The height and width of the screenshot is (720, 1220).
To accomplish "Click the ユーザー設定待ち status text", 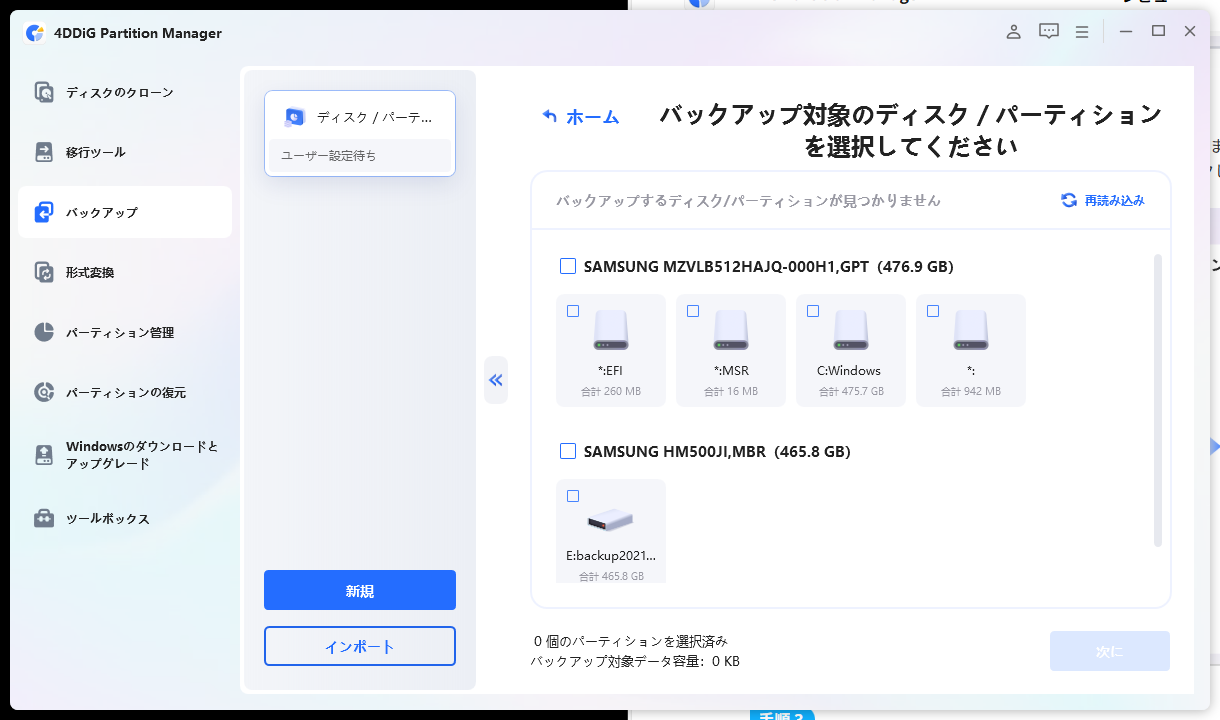I will point(329,156).
